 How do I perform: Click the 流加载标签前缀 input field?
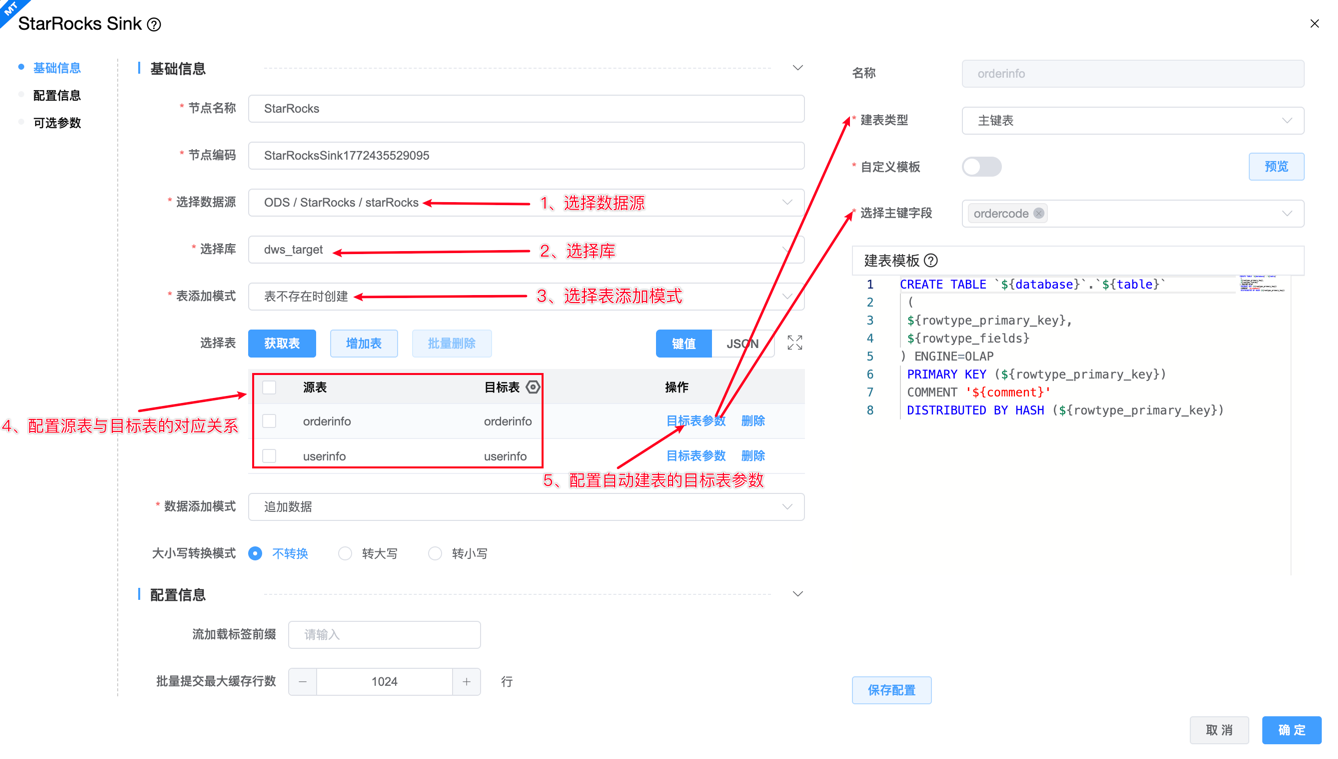pyautogui.click(x=384, y=635)
